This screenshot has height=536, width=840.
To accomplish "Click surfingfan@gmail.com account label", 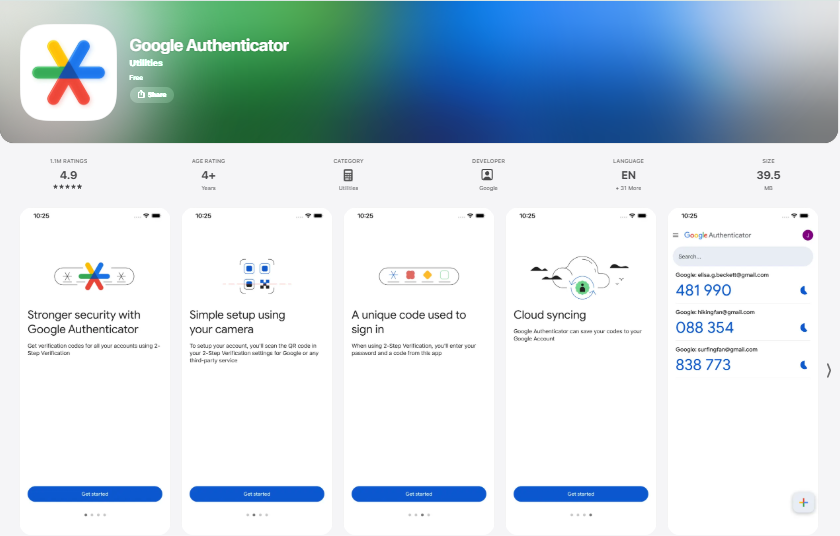I will [x=716, y=350].
